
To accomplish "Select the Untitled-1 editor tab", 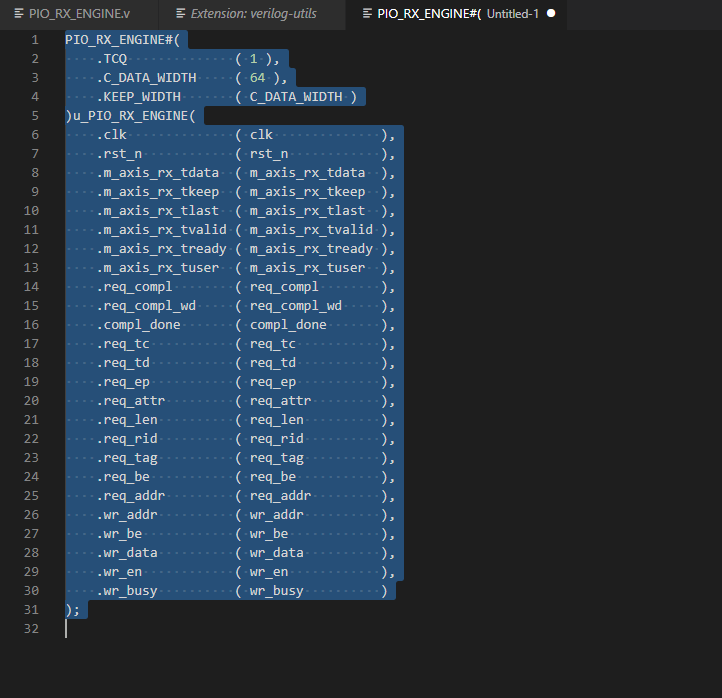I will (x=456, y=14).
